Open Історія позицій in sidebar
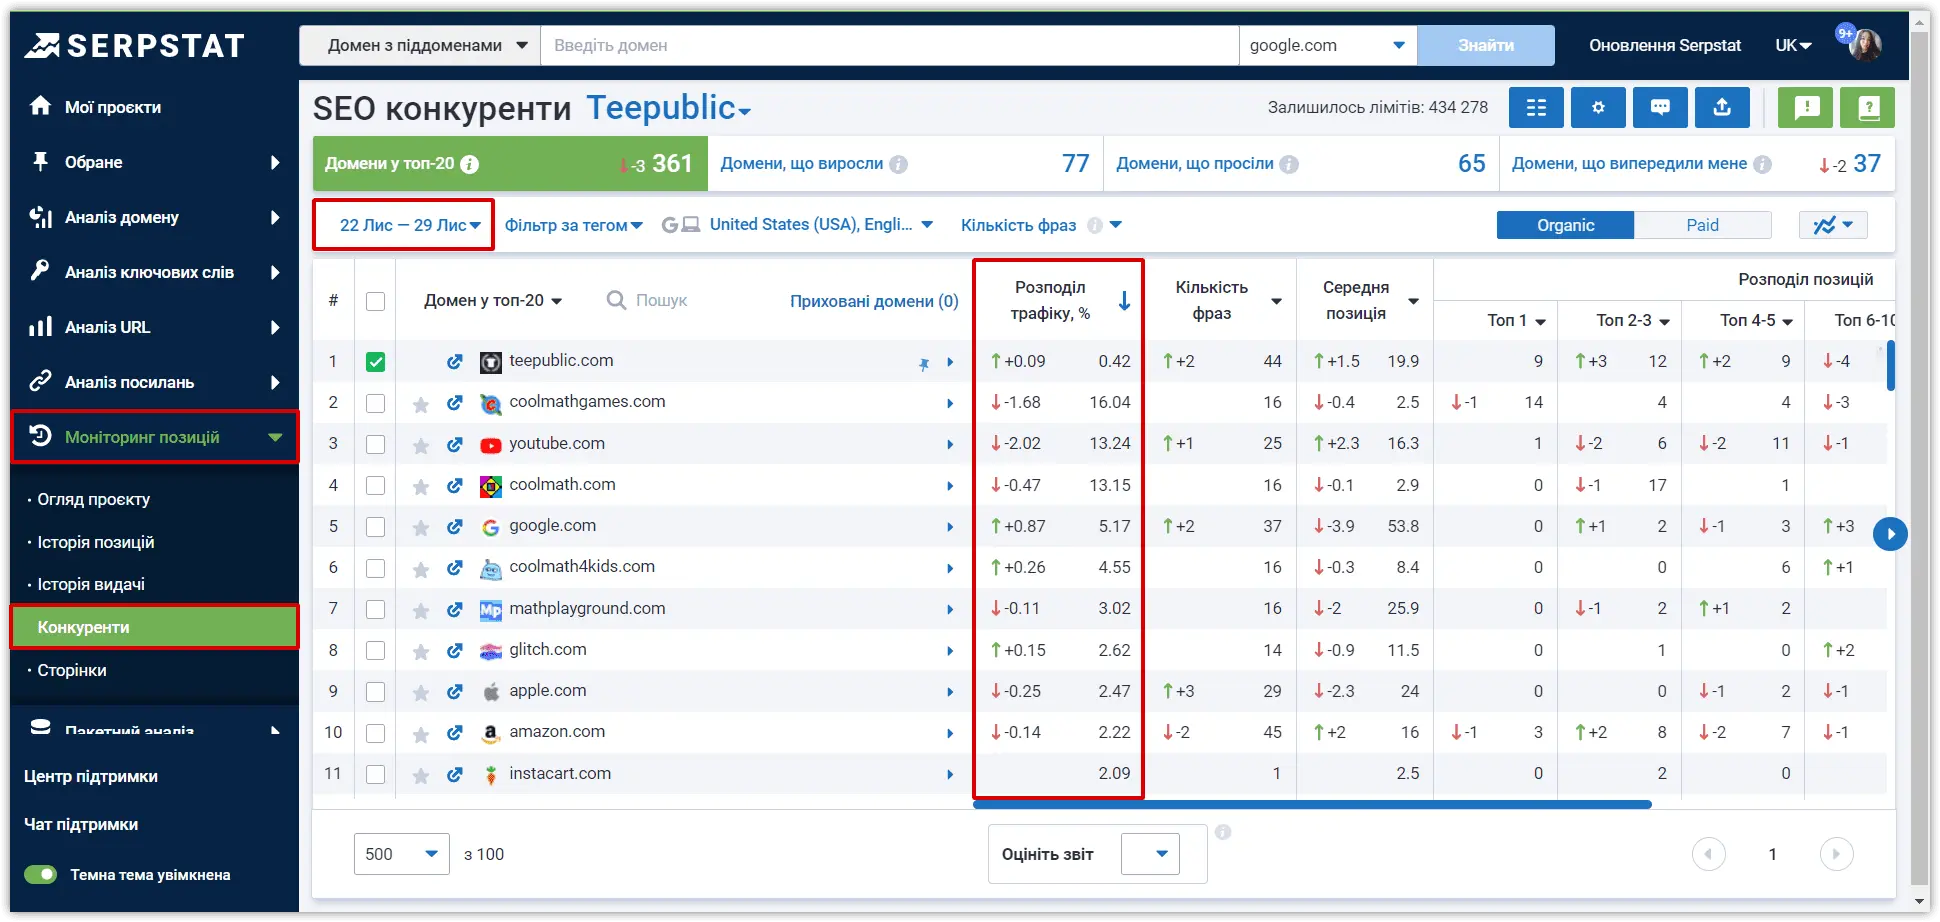Screen dimensions: 1940x922 point(96,542)
